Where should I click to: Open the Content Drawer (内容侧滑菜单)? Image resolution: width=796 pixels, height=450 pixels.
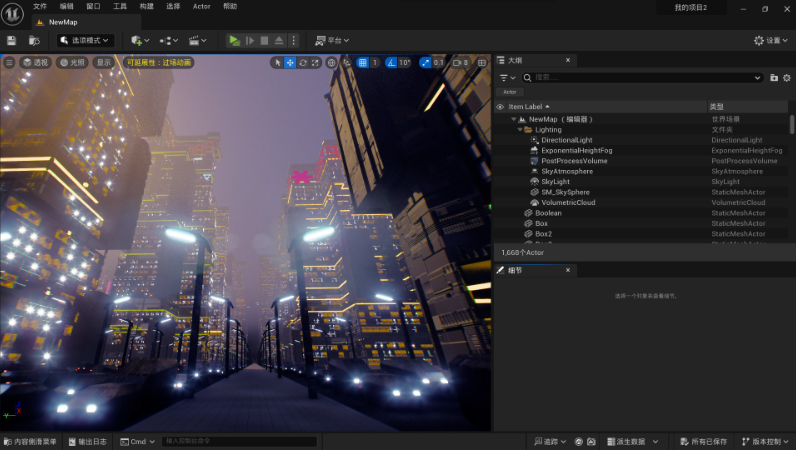click(x=30, y=442)
